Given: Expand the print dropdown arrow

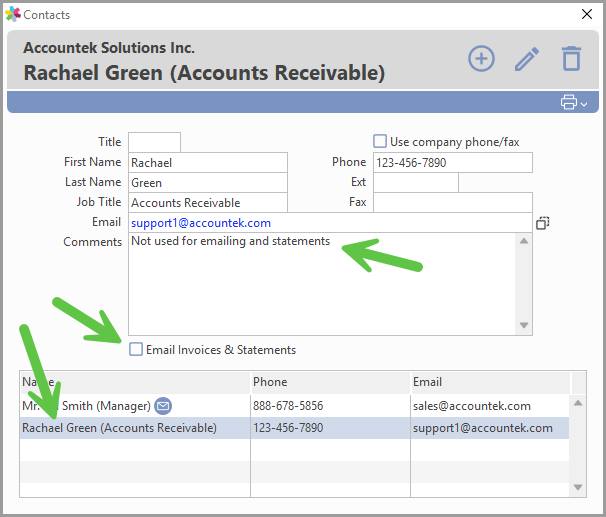Looking at the screenshot, I should pos(584,104).
